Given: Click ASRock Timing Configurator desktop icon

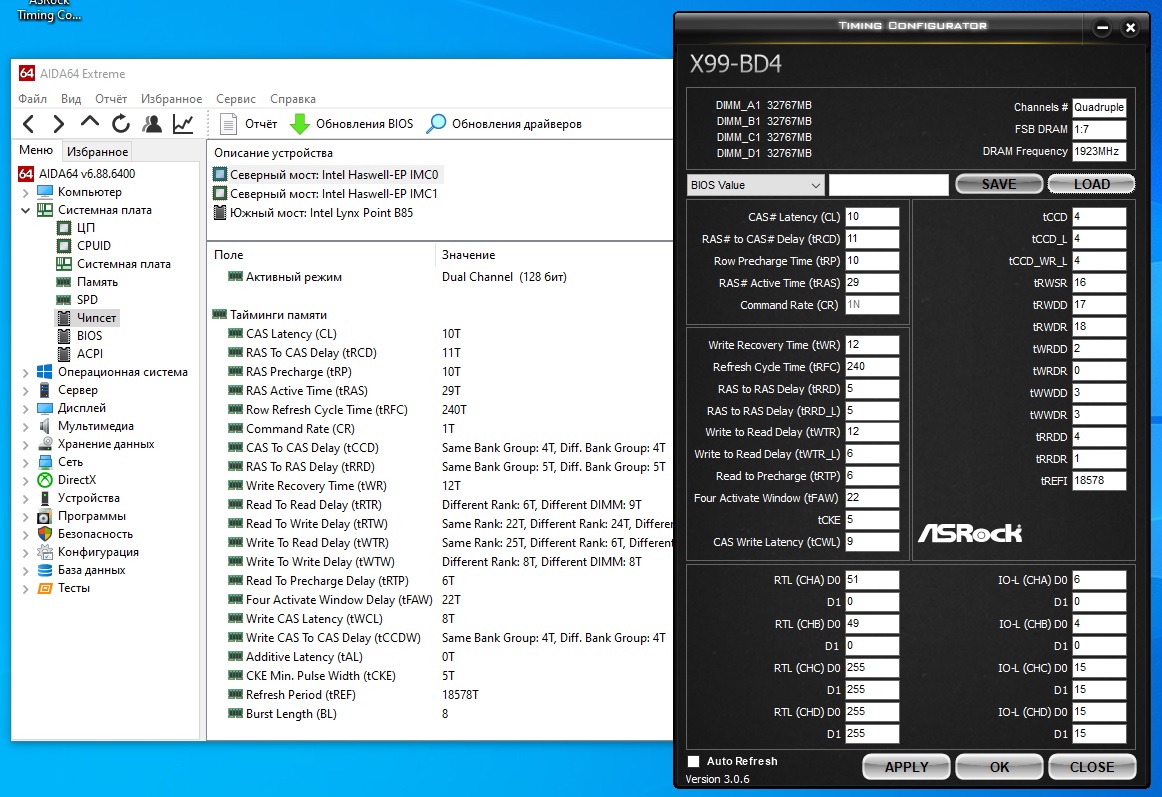Looking at the screenshot, I should coord(49,10).
